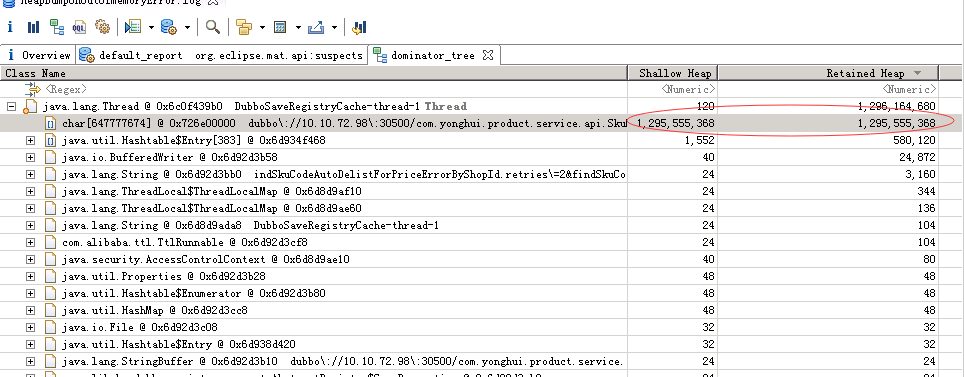The width and height of the screenshot is (964, 377).
Task: Click retained heap value 1,296,164,680
Action: pos(896,106)
